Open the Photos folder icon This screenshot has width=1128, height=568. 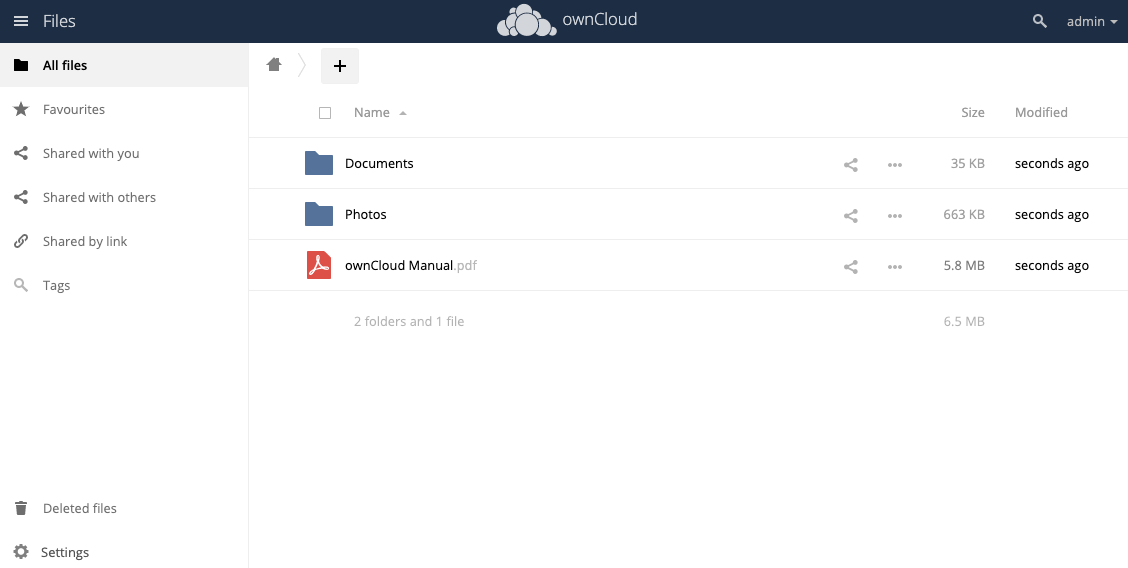click(319, 214)
